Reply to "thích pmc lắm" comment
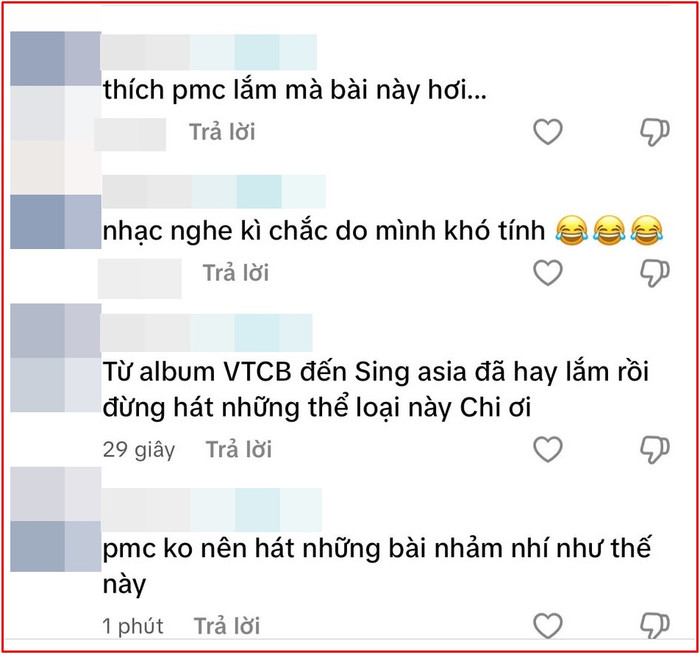 (x=222, y=132)
